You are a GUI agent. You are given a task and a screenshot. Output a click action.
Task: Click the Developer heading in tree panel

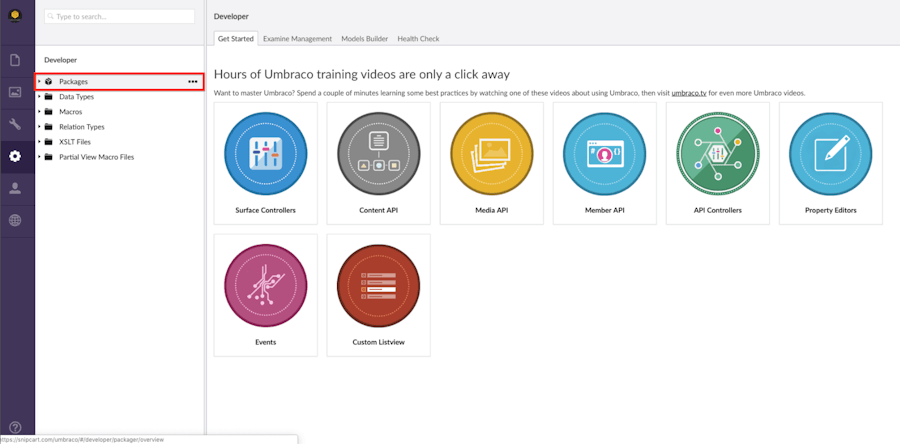(x=60, y=60)
